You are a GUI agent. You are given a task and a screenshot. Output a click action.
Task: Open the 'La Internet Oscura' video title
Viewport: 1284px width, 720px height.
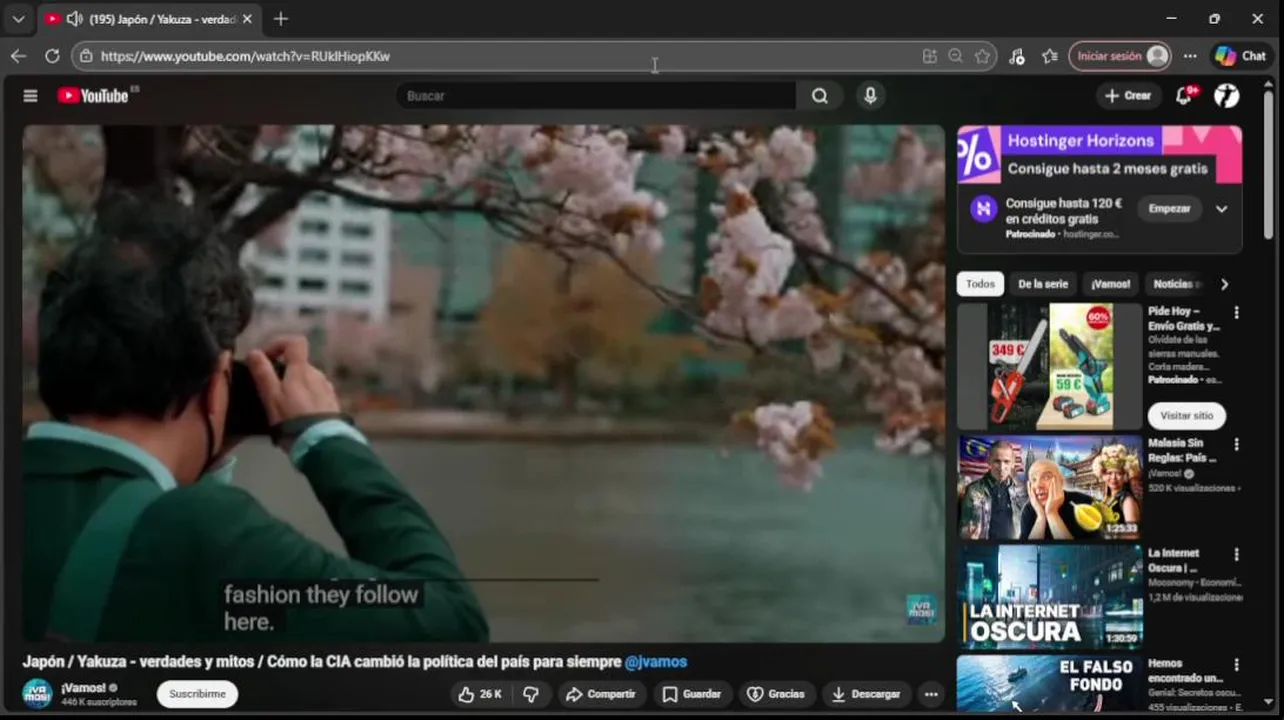tap(1174, 560)
